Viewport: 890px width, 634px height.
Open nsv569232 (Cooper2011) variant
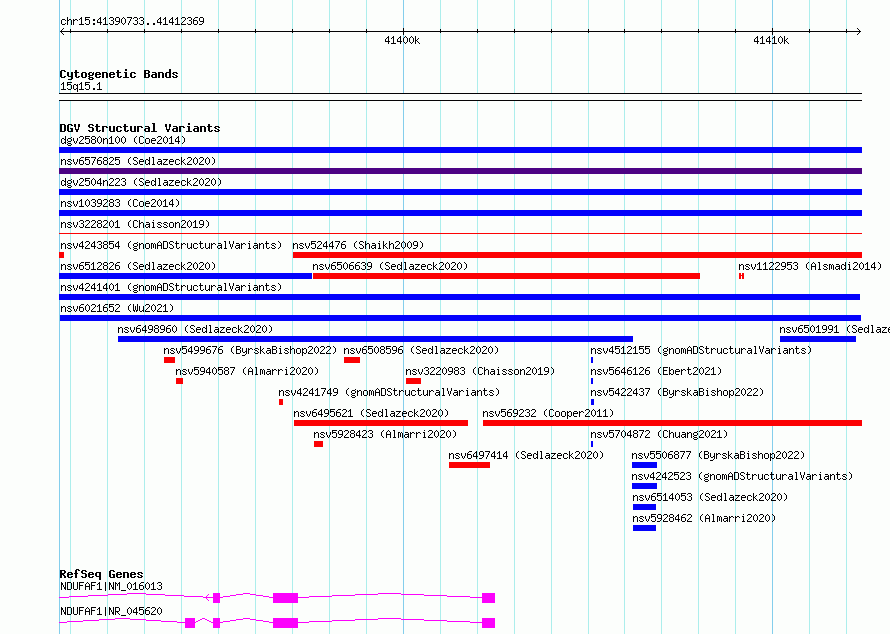(x=548, y=413)
